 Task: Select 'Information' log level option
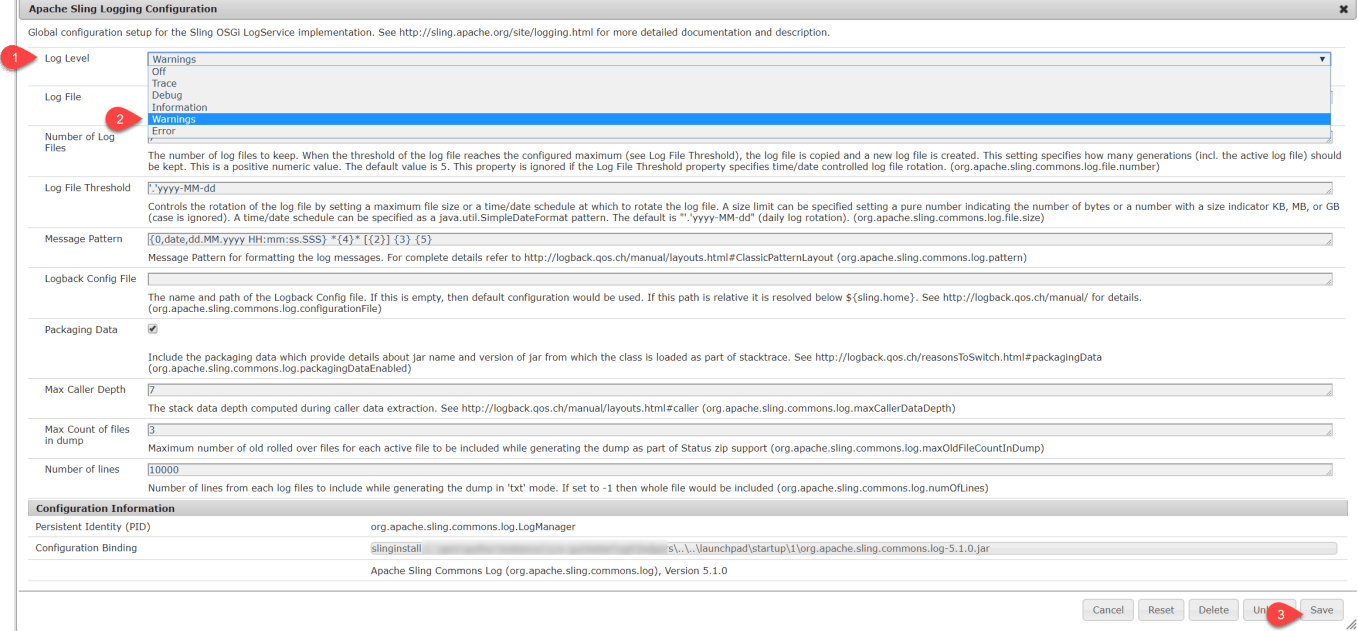(x=180, y=108)
